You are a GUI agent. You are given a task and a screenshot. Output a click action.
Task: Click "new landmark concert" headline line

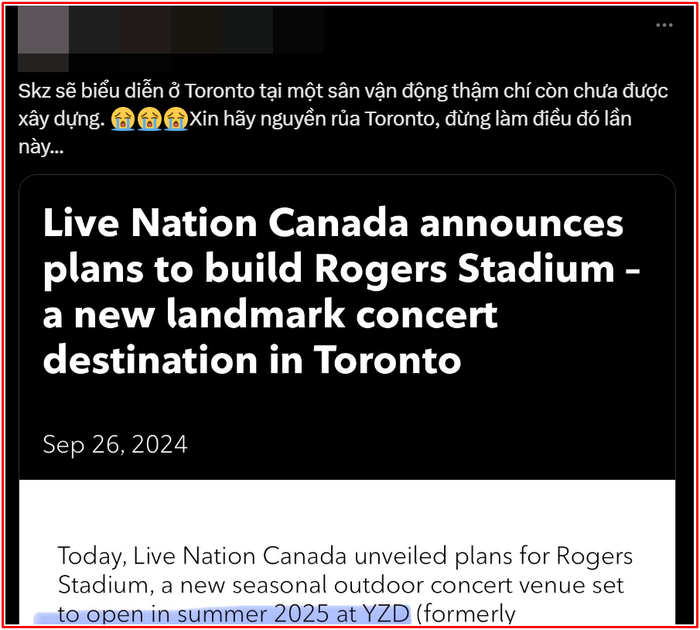pos(270,314)
